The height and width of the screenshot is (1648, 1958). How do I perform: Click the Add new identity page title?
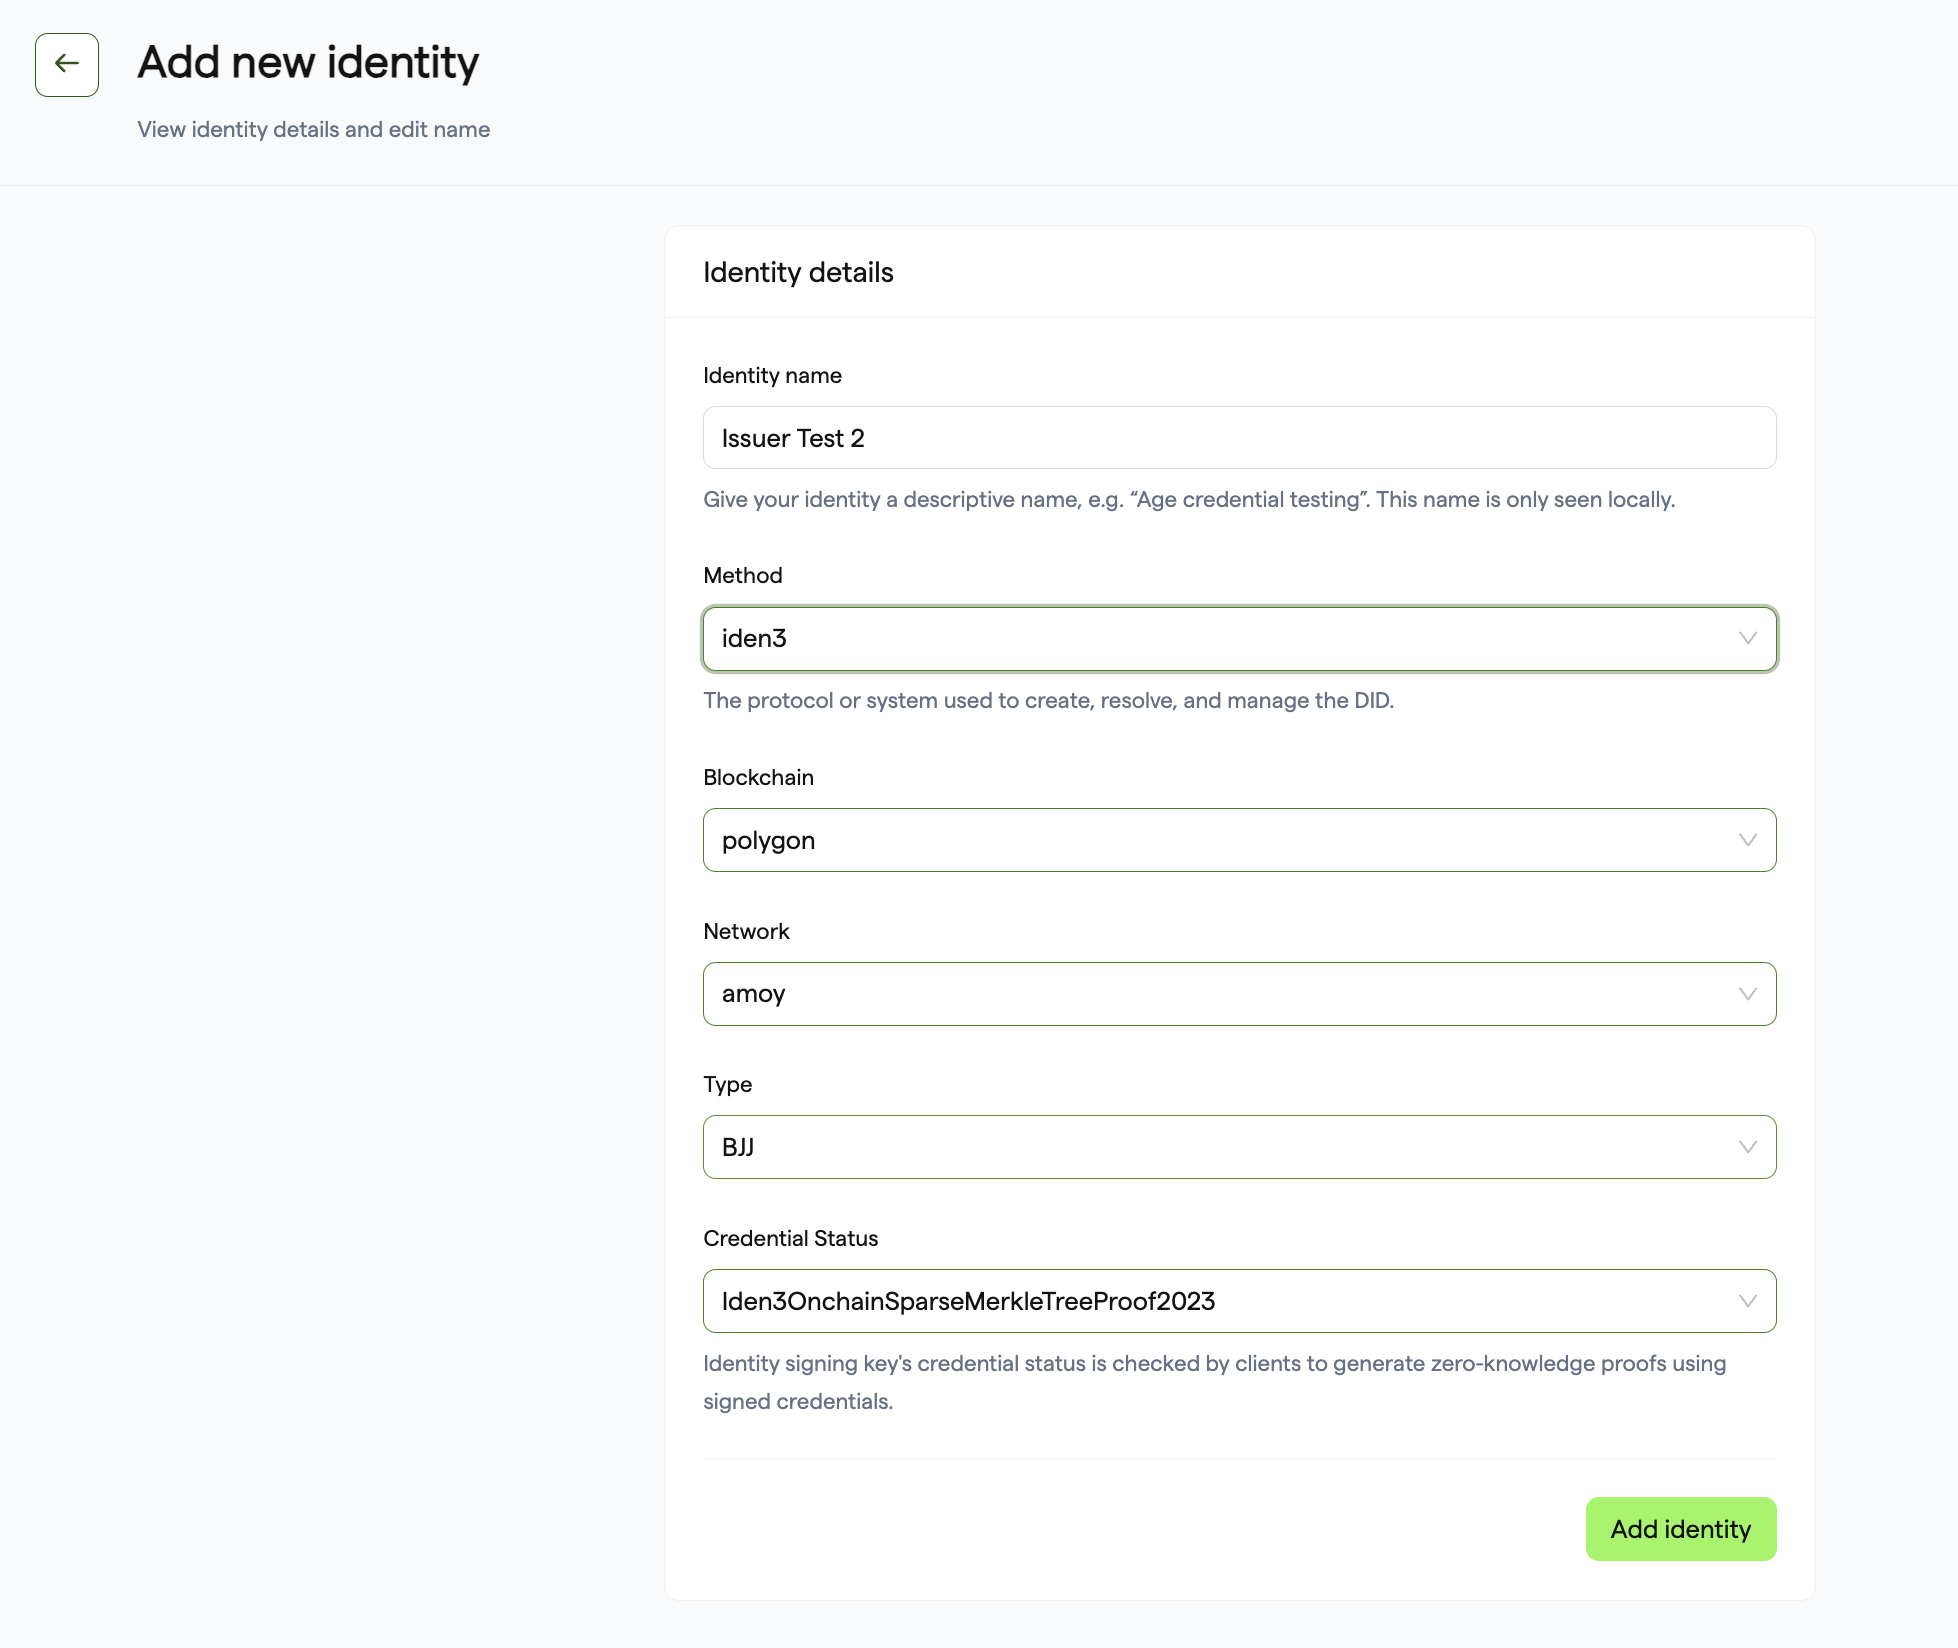[308, 62]
